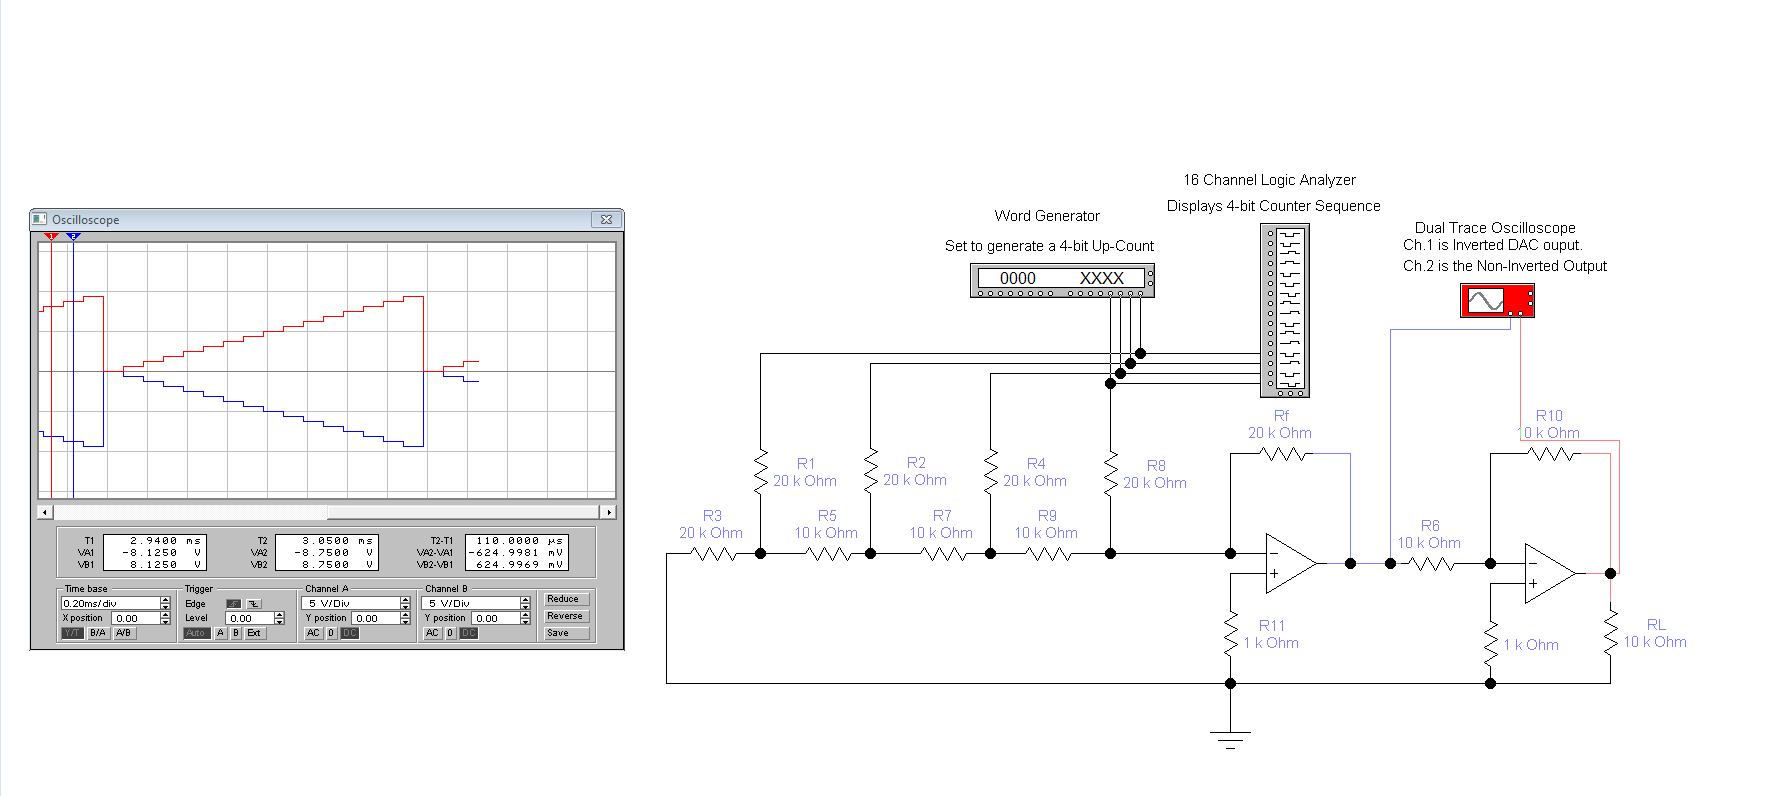Select resistor R9 10 k Ohm
1765x796 pixels.
click(x=1048, y=553)
